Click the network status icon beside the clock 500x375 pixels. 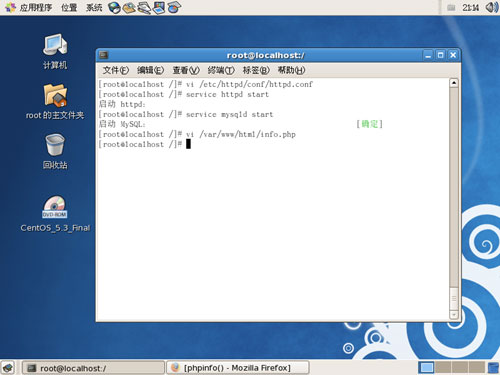point(451,8)
